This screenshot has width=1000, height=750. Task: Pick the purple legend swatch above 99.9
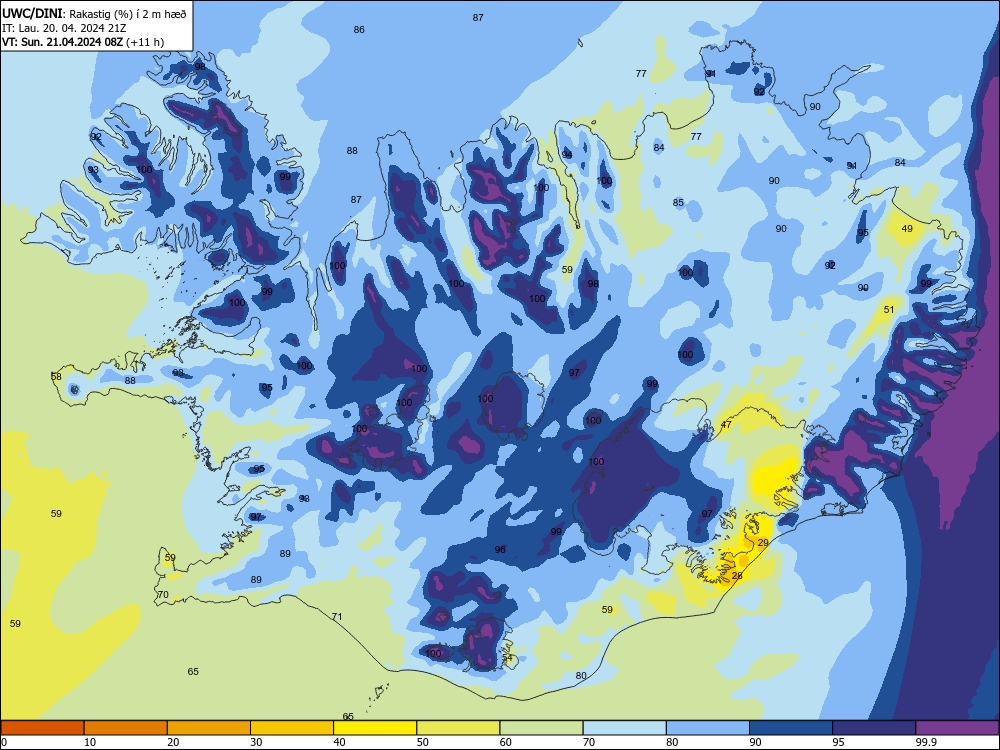click(x=957, y=728)
